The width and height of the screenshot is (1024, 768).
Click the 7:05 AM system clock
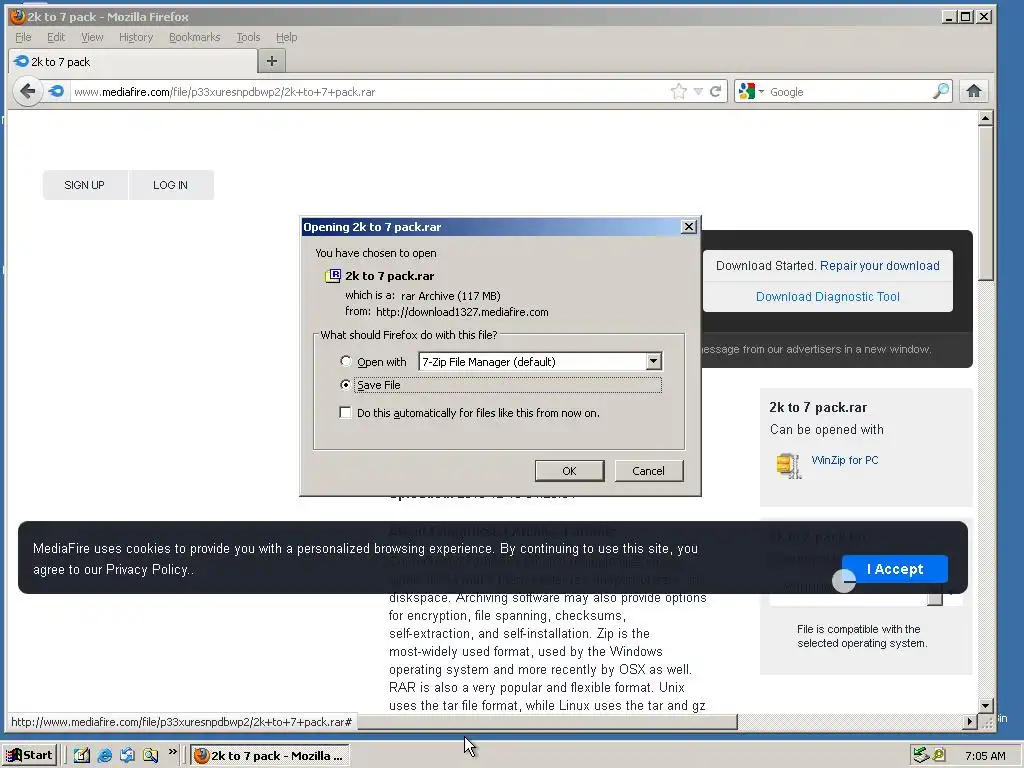pyautogui.click(x=985, y=756)
